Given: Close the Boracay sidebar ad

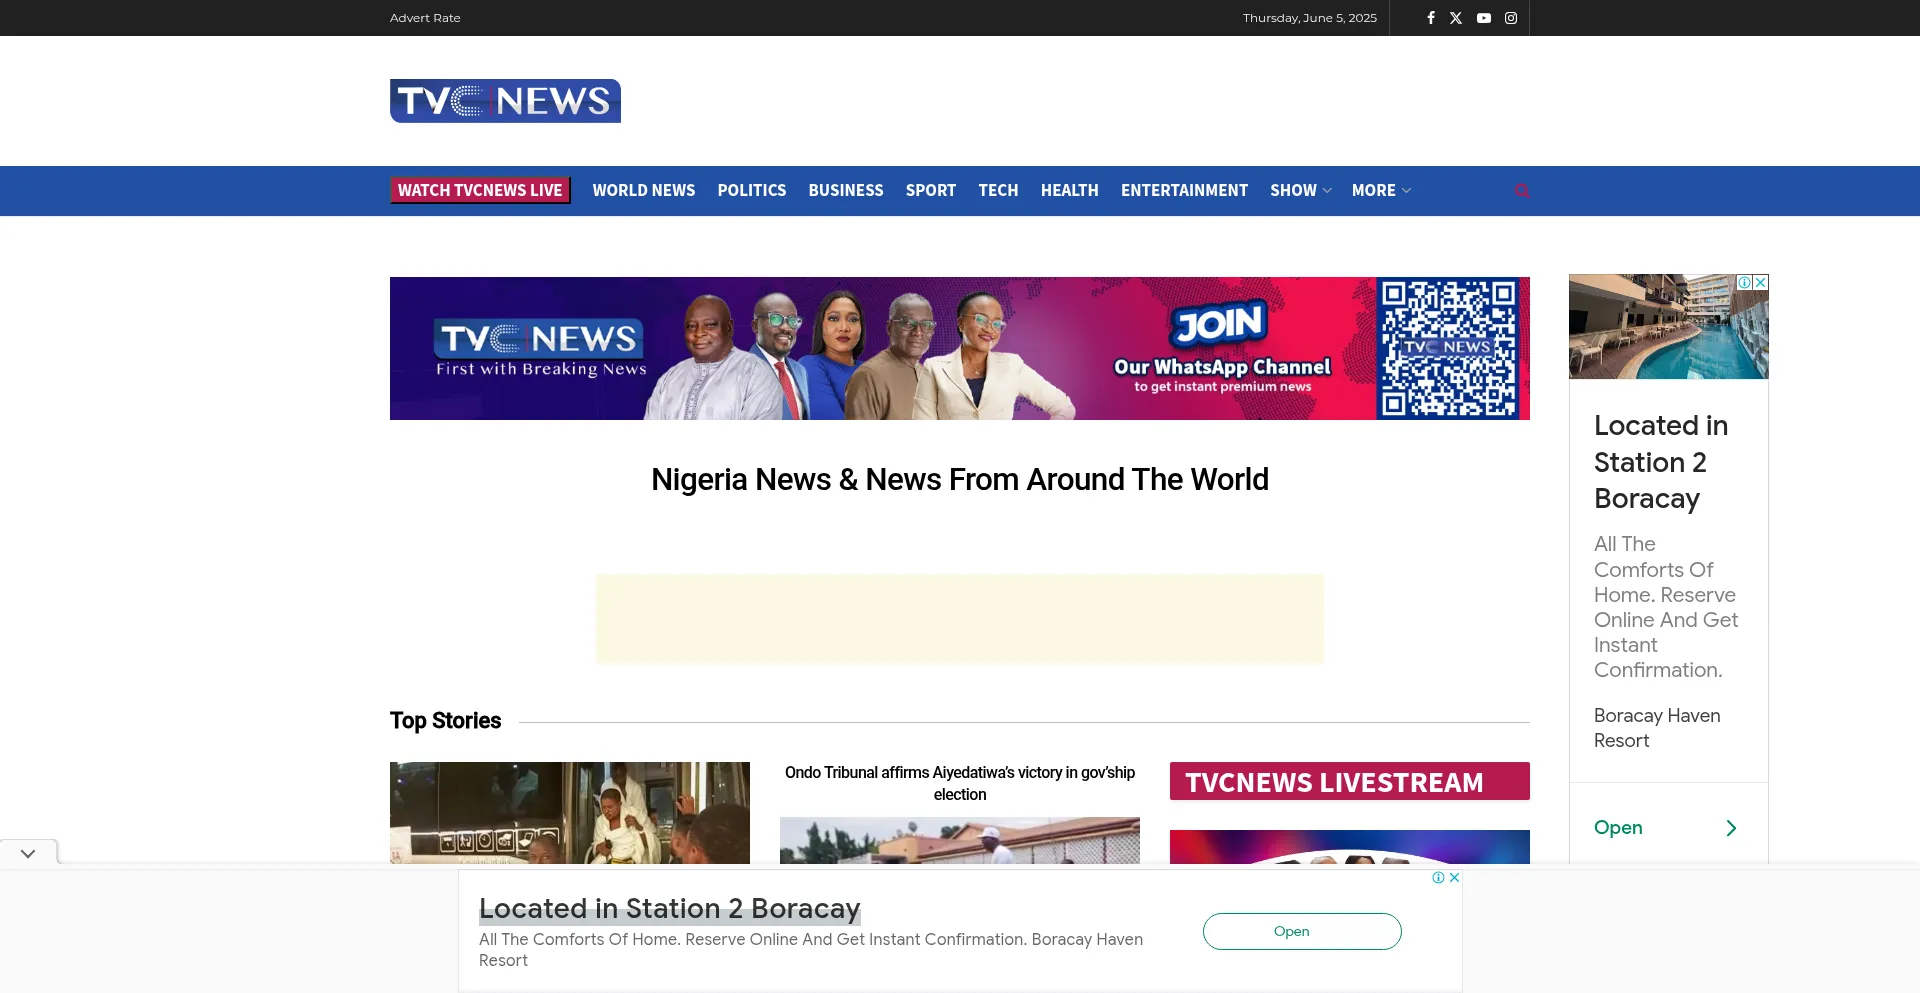Looking at the screenshot, I should (1759, 282).
